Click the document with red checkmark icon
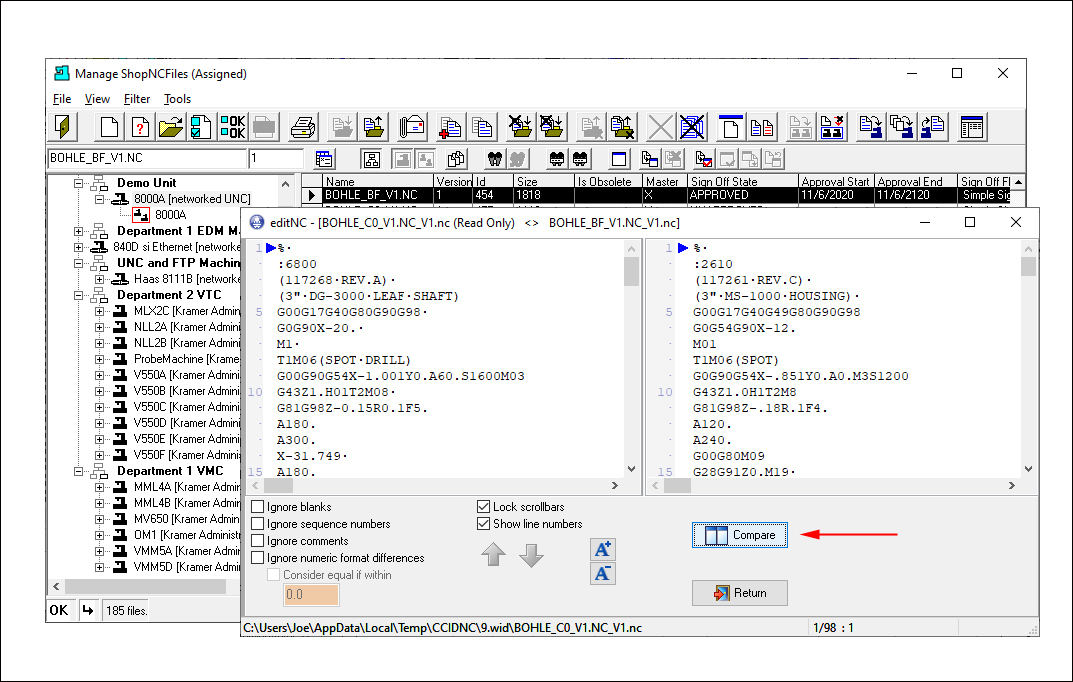Viewport: 1073px width, 682px height. (703, 159)
